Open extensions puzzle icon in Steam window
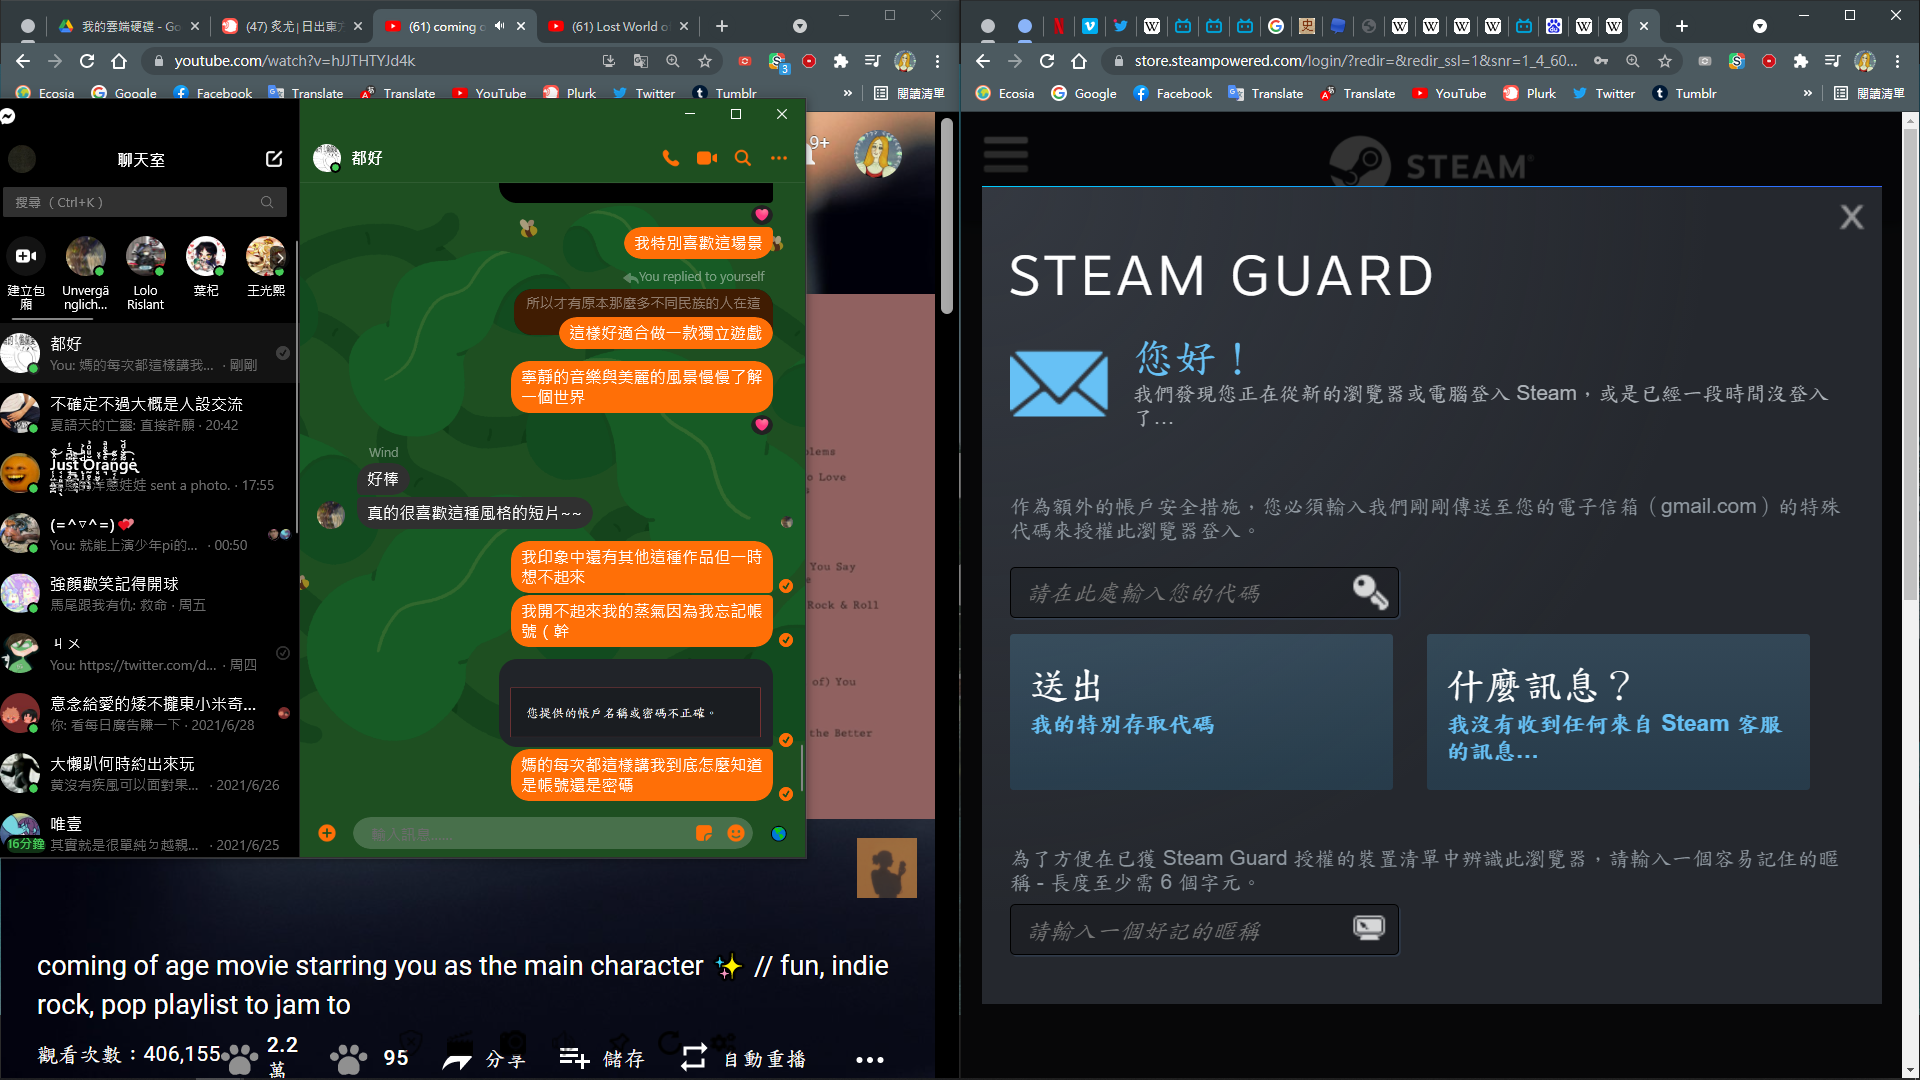This screenshot has width=1920, height=1080. (x=1801, y=61)
